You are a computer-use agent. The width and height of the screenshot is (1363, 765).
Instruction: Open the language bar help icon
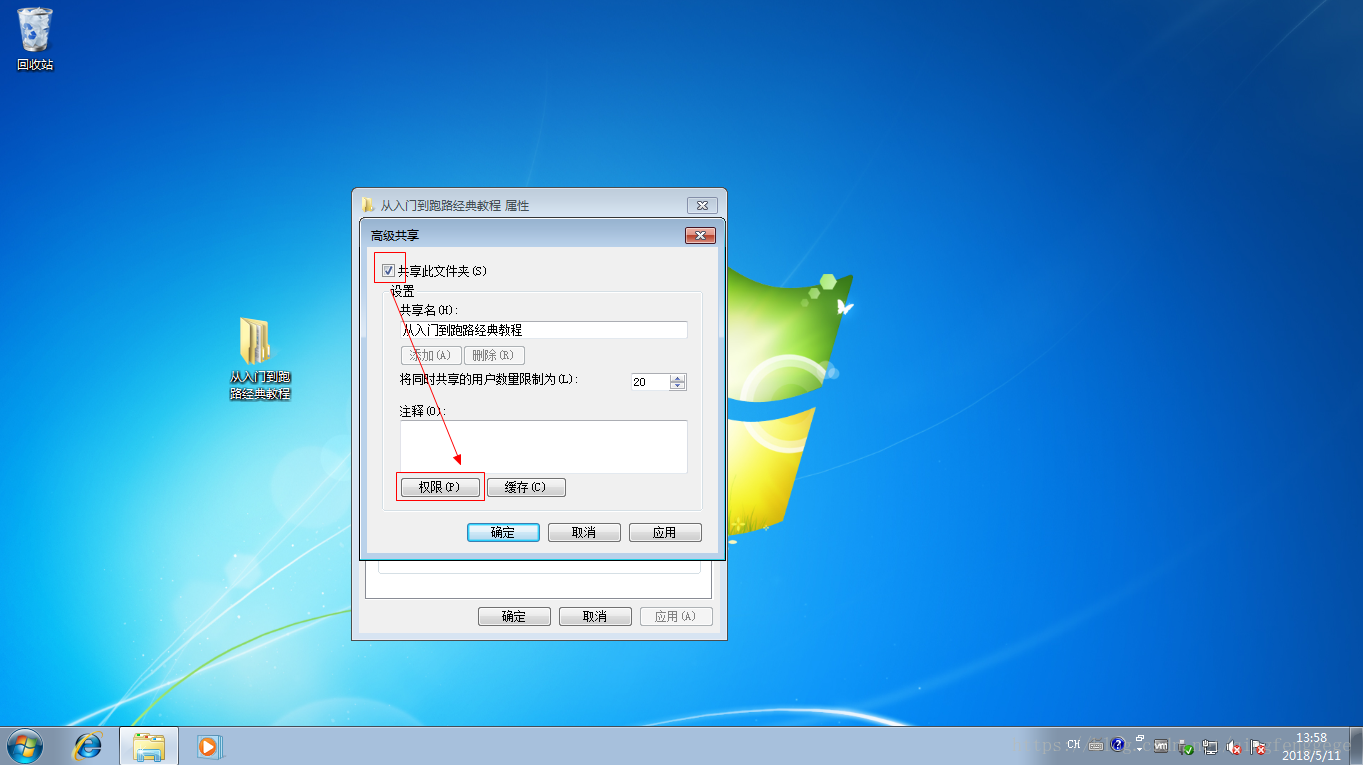point(1117,745)
